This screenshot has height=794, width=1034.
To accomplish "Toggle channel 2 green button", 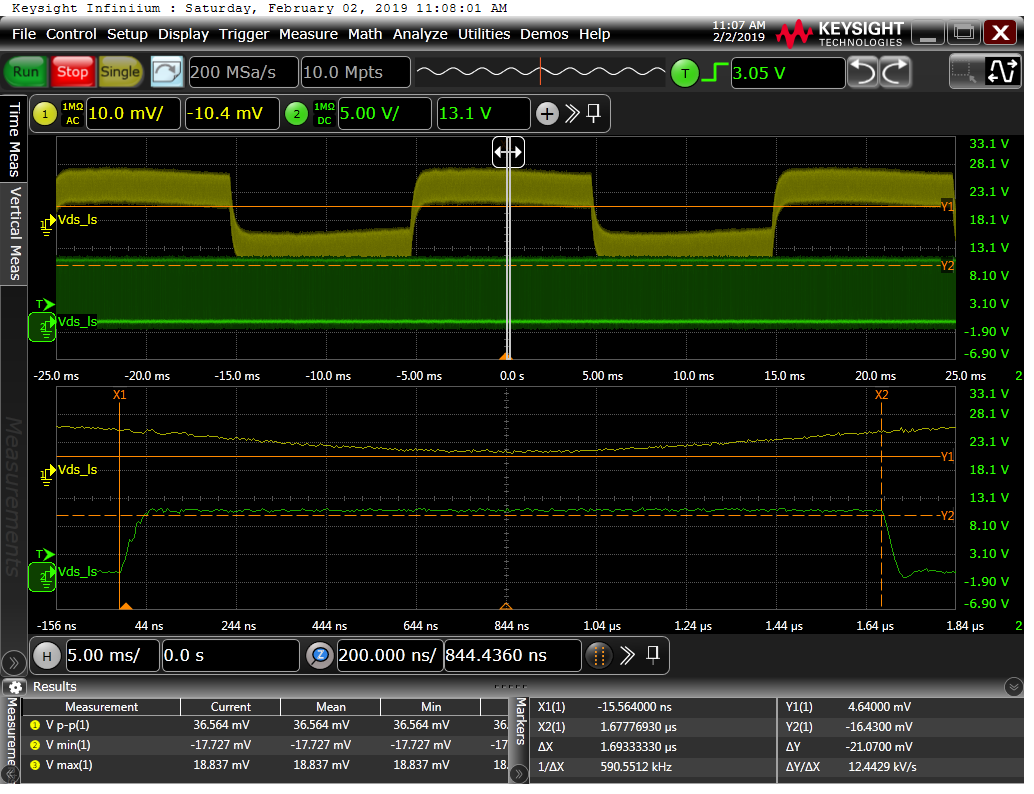I will click(296, 113).
